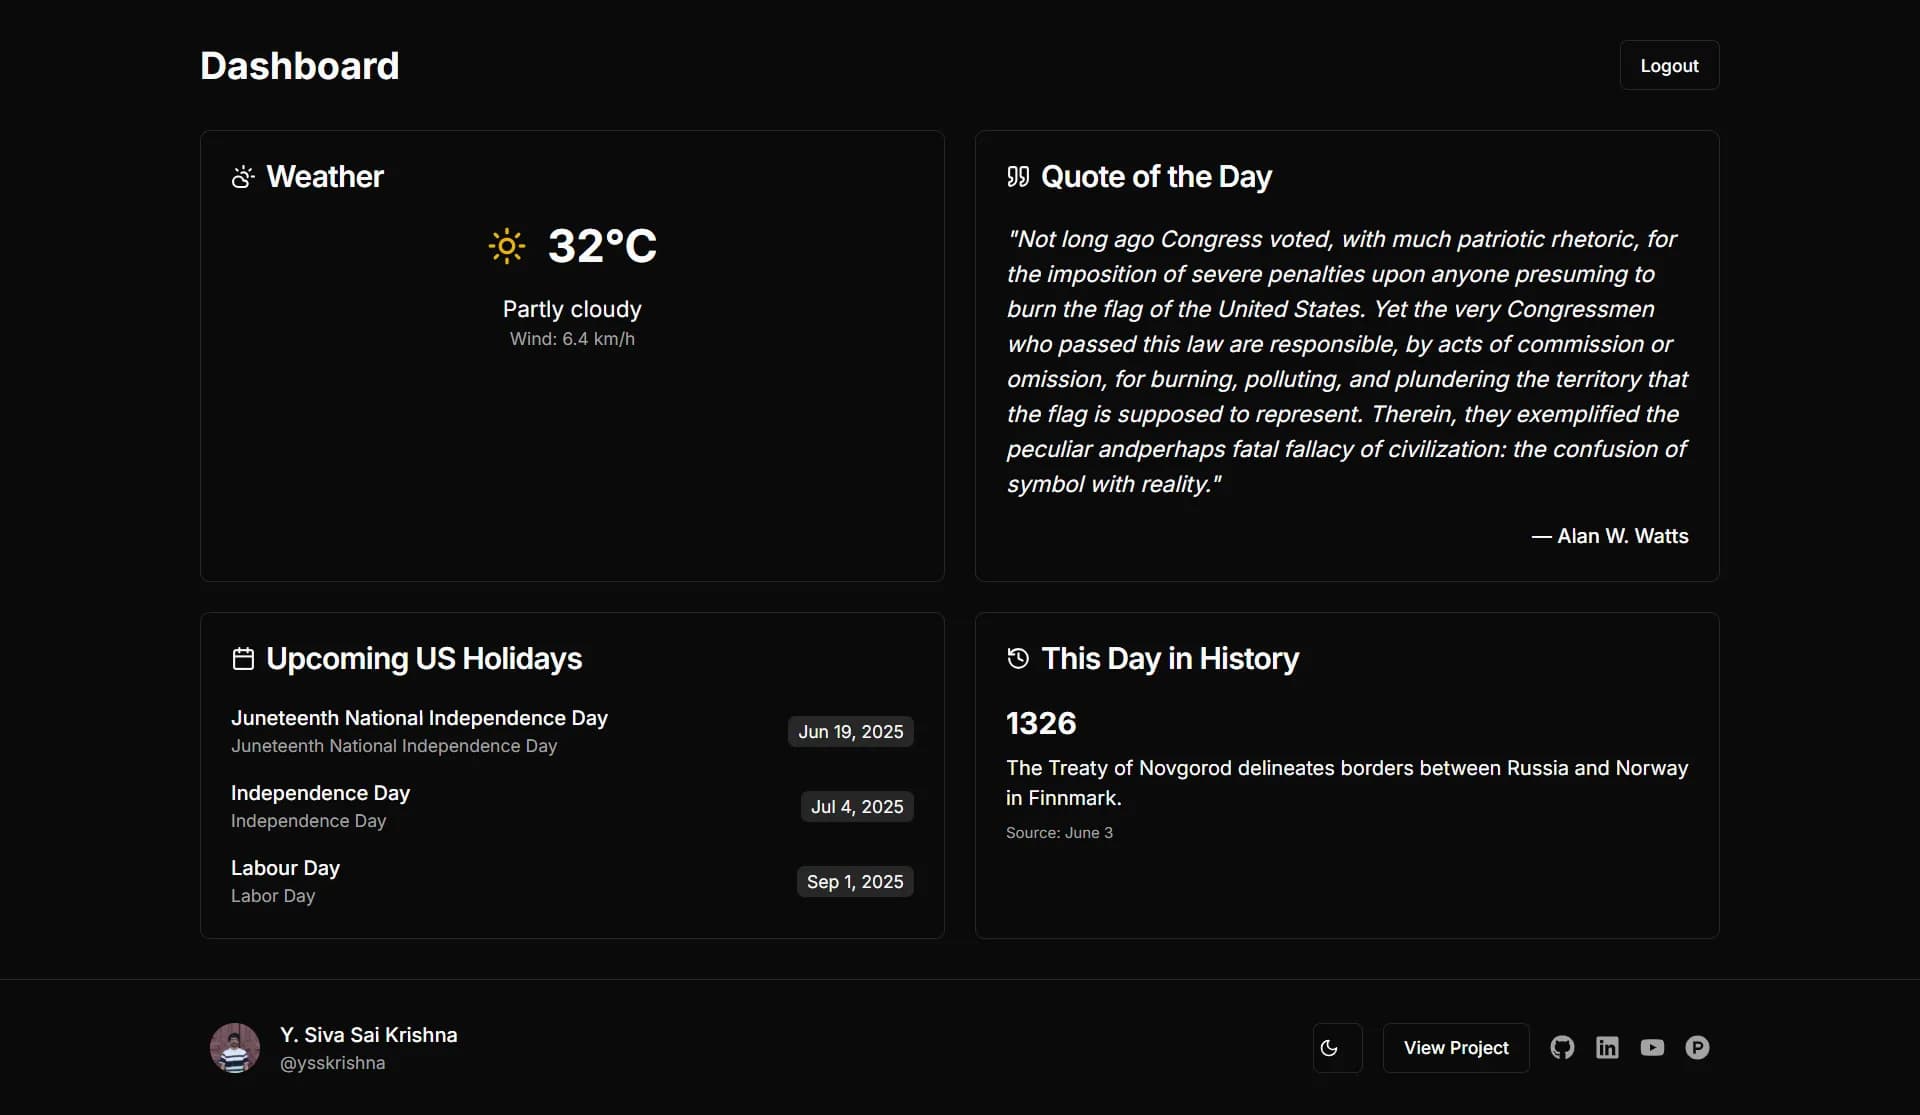Viewport: 1920px width, 1115px height.
Task: Click Y. Siva Sai Krishna's avatar photo
Action: click(235, 1047)
